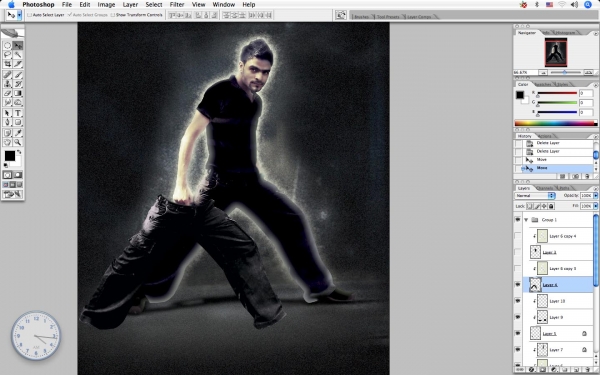Viewport: 600px width, 375px height.
Task: Select the Brush tool
Action: (x=18, y=75)
